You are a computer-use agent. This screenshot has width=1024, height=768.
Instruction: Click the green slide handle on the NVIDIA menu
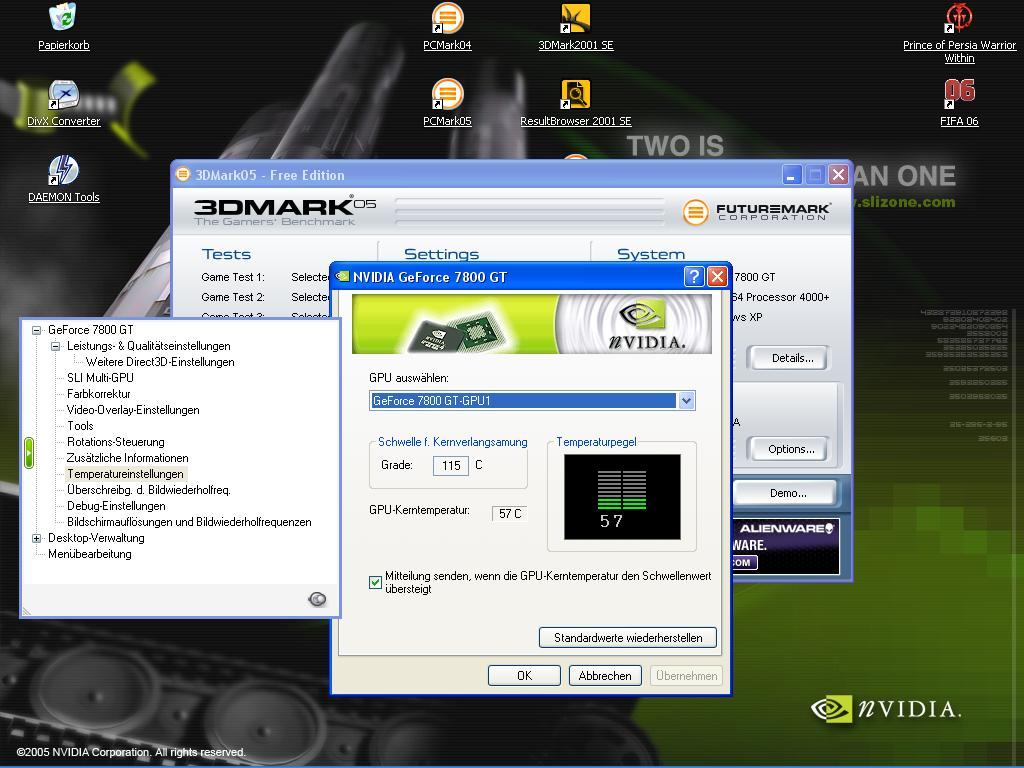tap(29, 453)
